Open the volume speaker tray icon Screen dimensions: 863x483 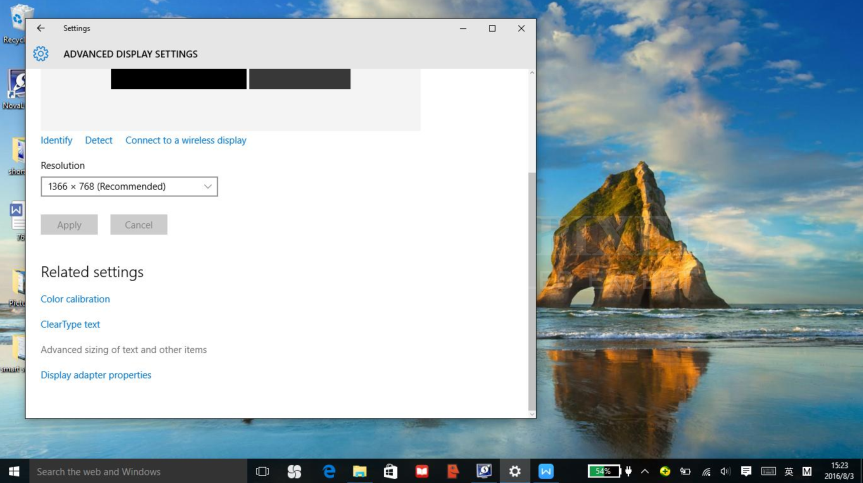725,471
